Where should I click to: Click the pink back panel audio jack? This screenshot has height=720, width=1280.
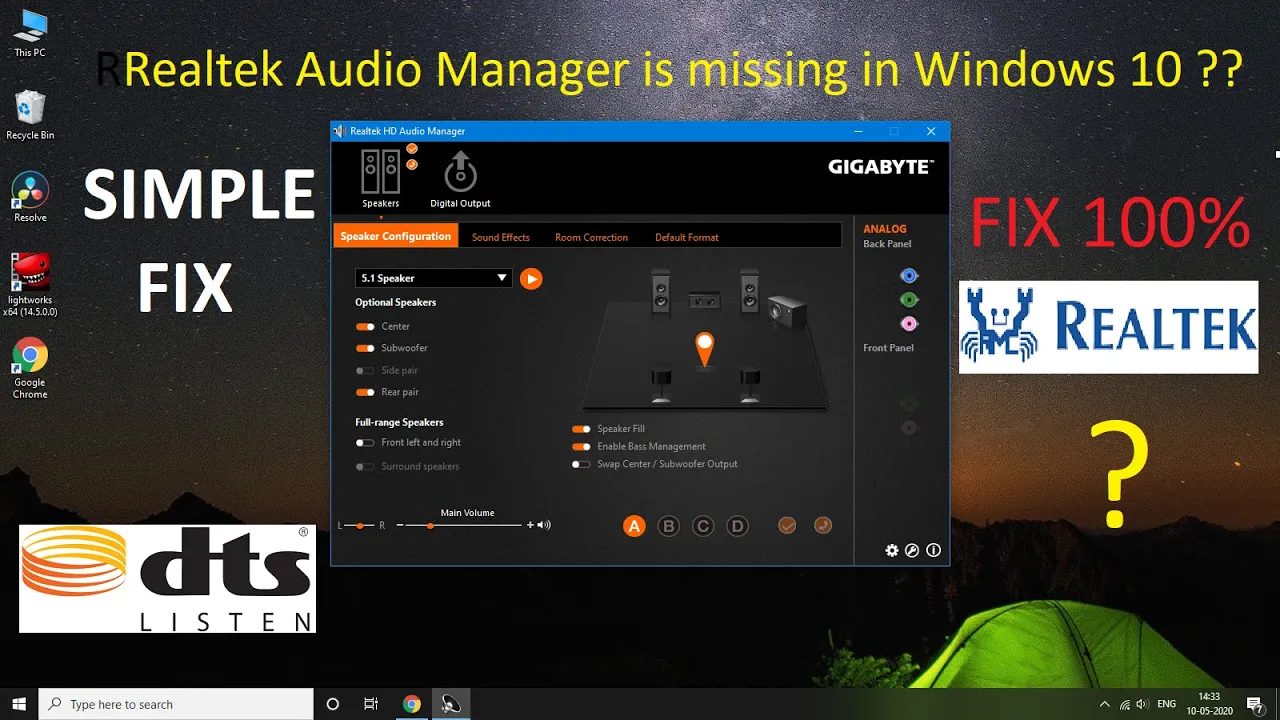coord(909,324)
